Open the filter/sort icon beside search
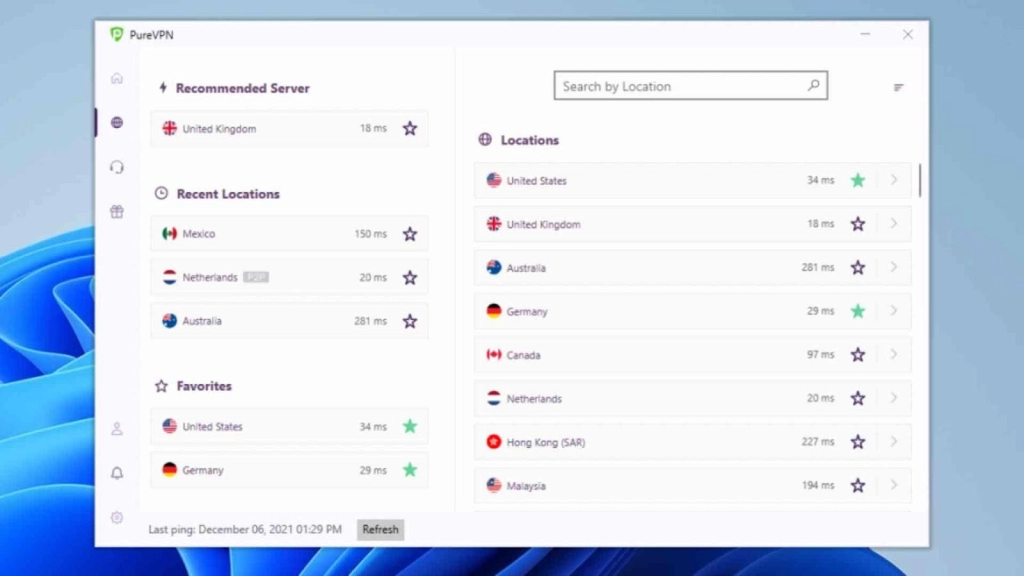Image resolution: width=1024 pixels, height=576 pixels. [899, 87]
